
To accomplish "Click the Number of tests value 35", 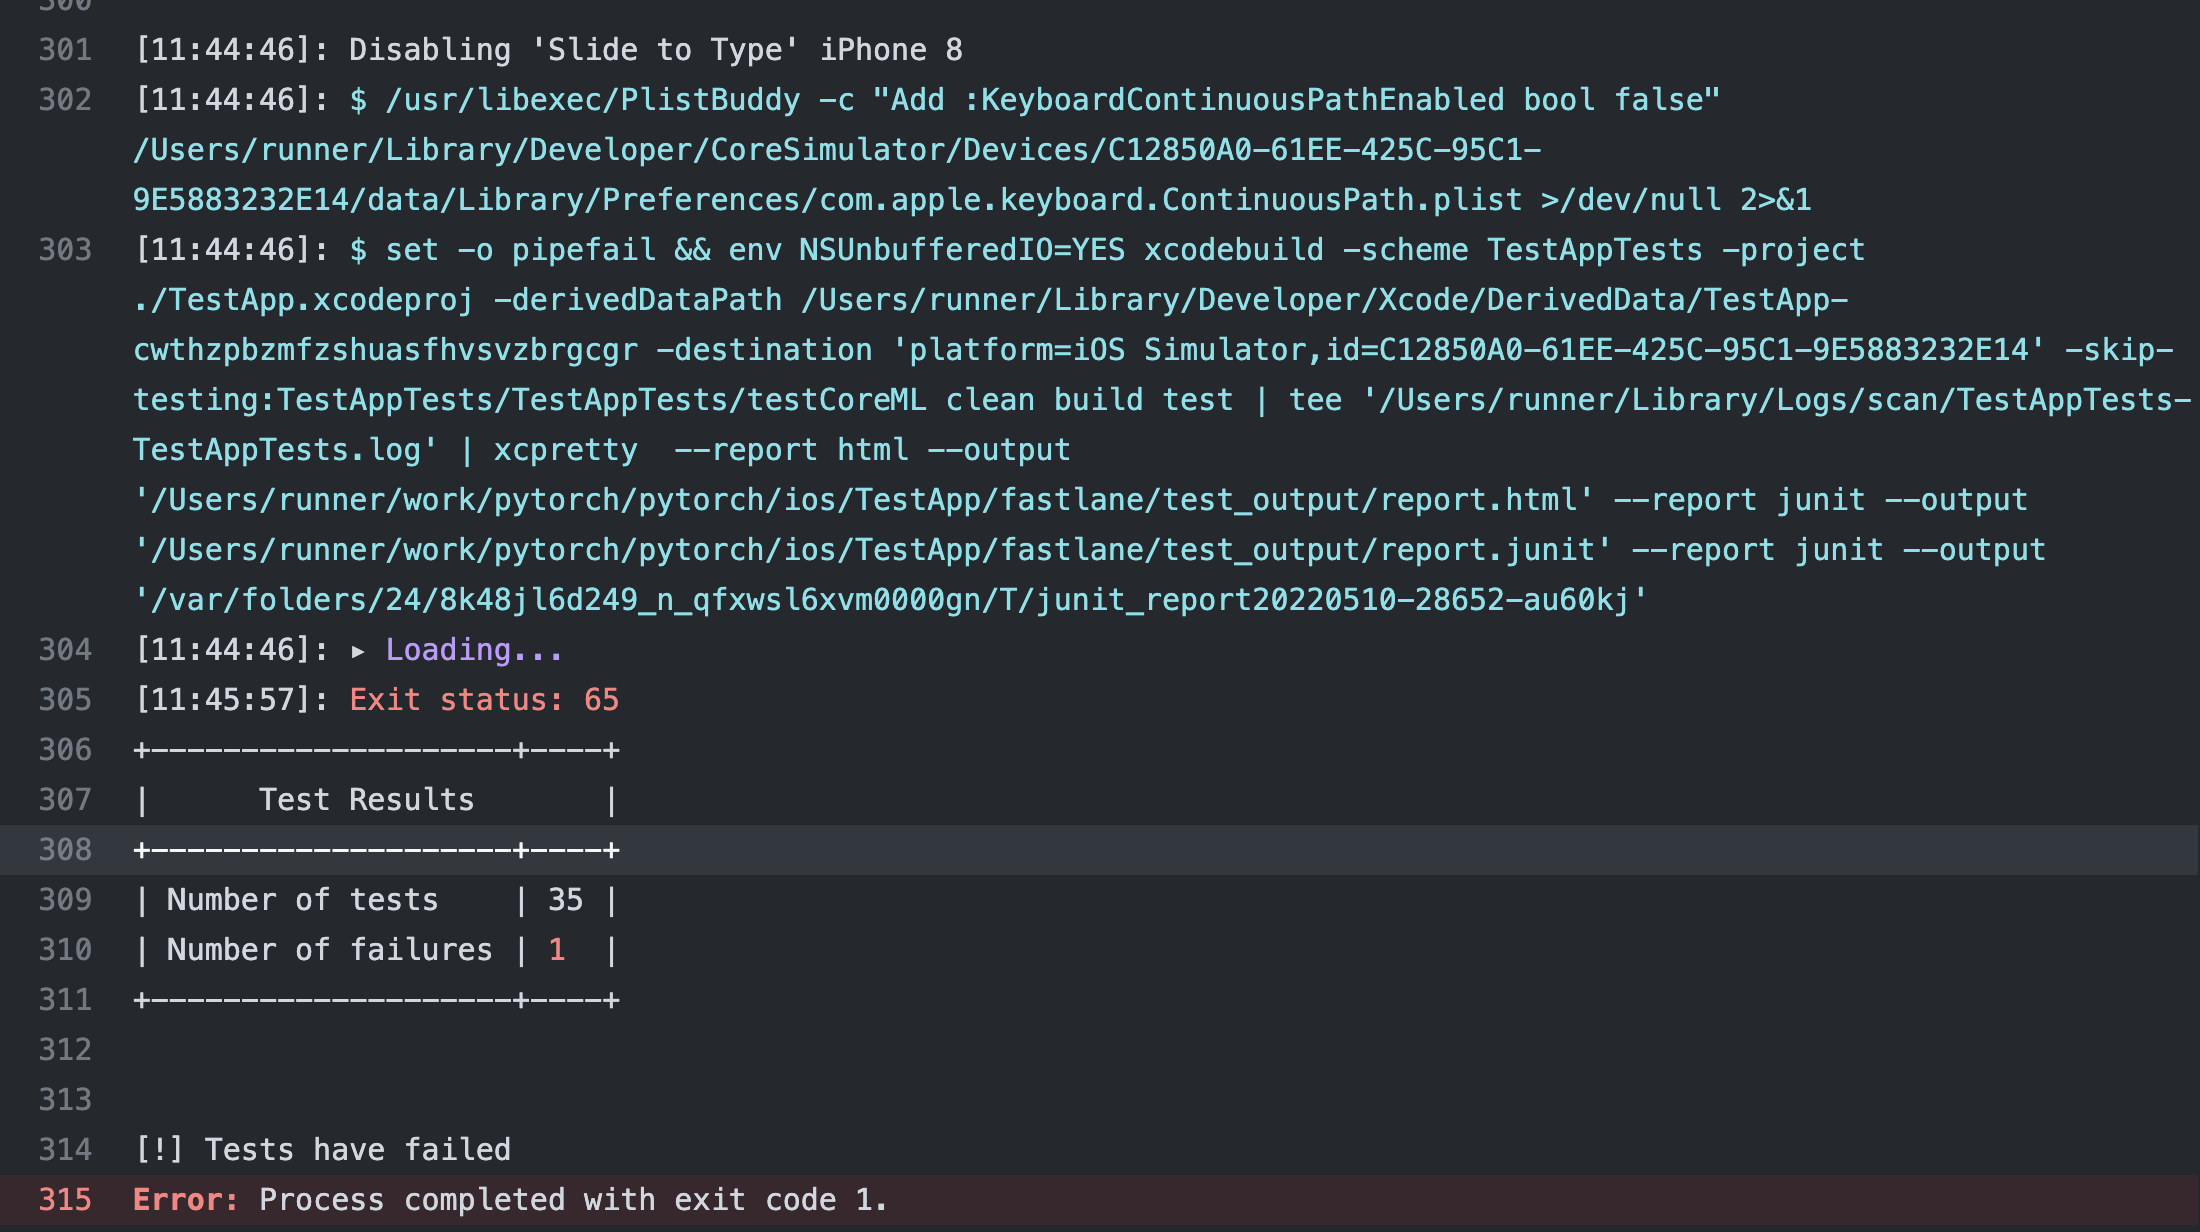I will [x=565, y=900].
